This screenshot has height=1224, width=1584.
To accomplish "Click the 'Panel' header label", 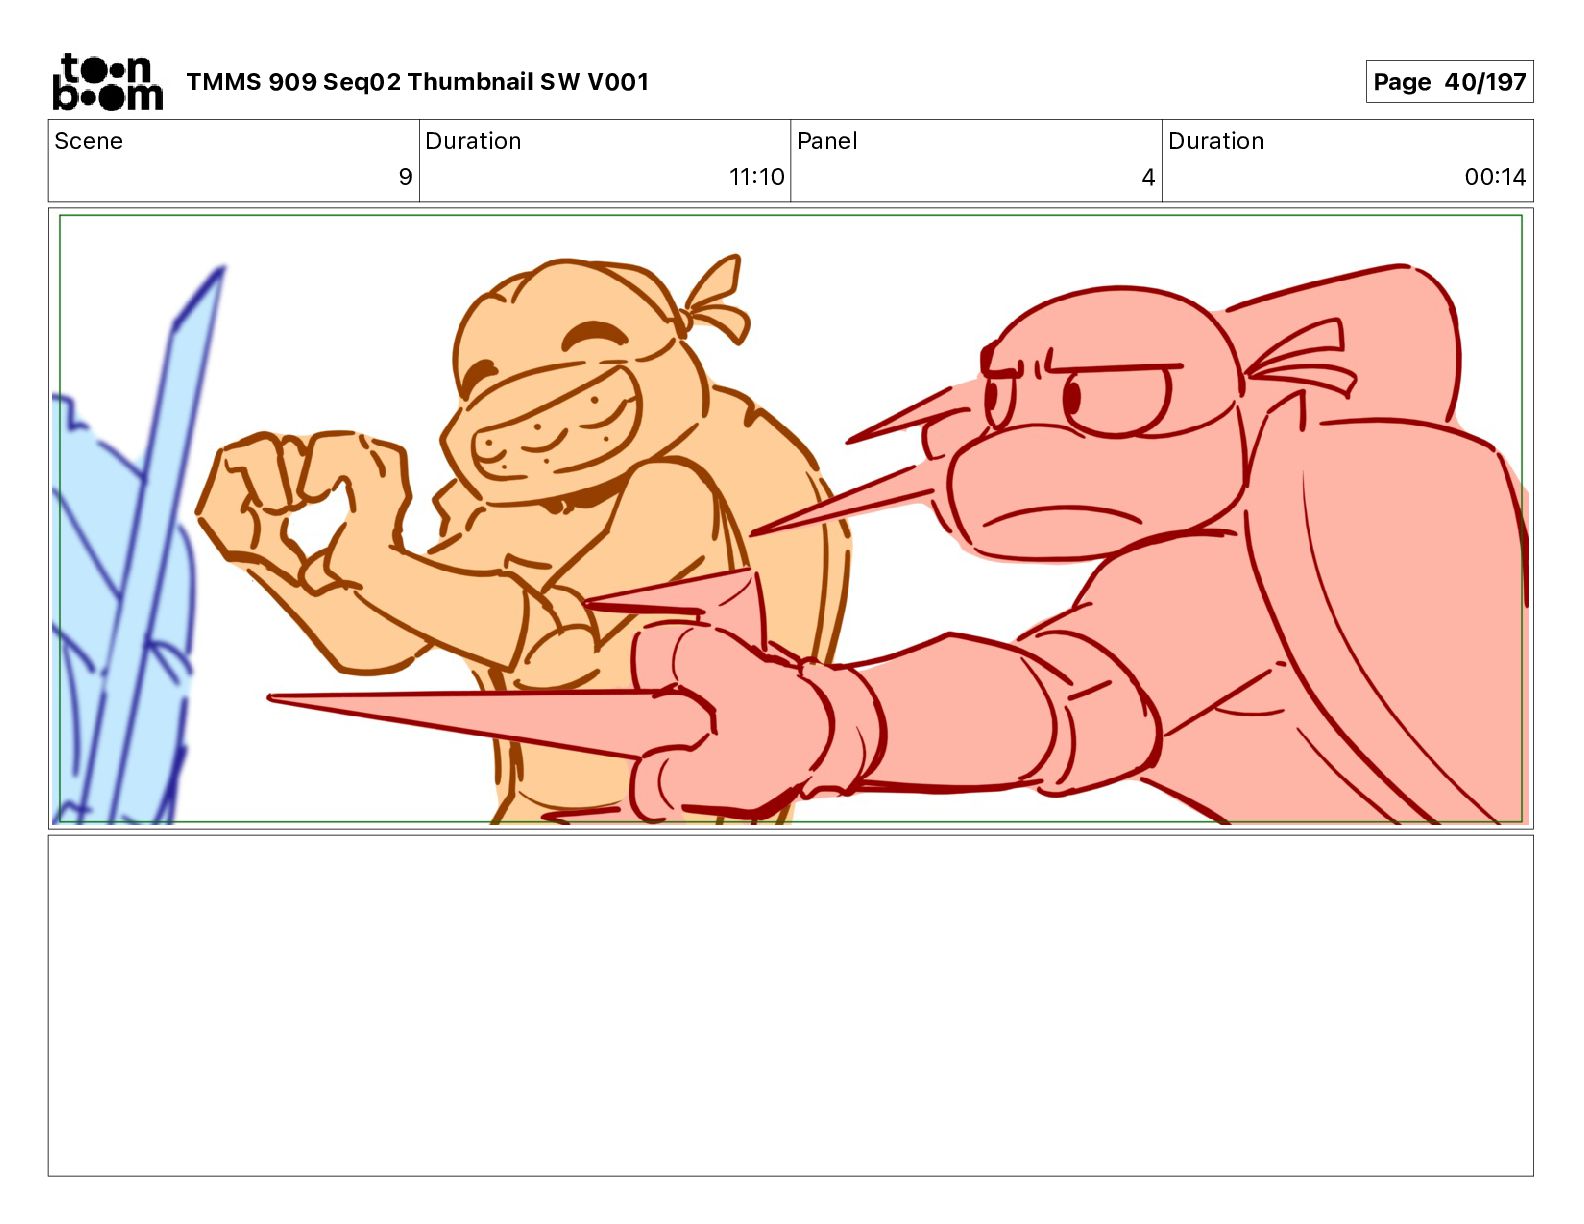I will [x=827, y=141].
